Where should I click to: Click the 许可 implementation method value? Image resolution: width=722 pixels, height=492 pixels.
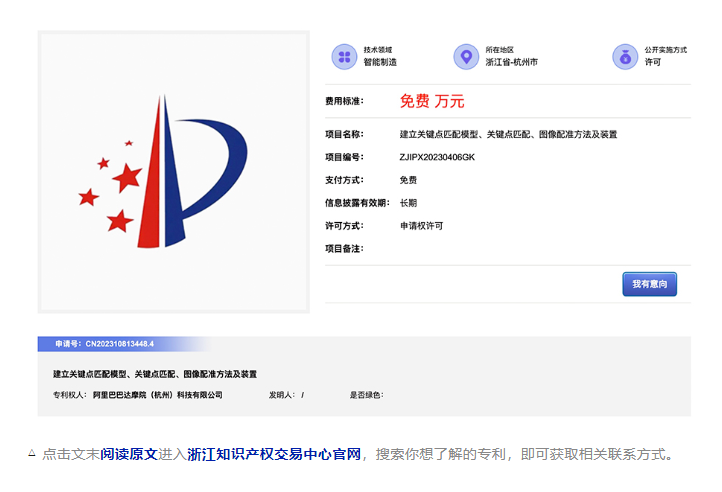point(652,62)
